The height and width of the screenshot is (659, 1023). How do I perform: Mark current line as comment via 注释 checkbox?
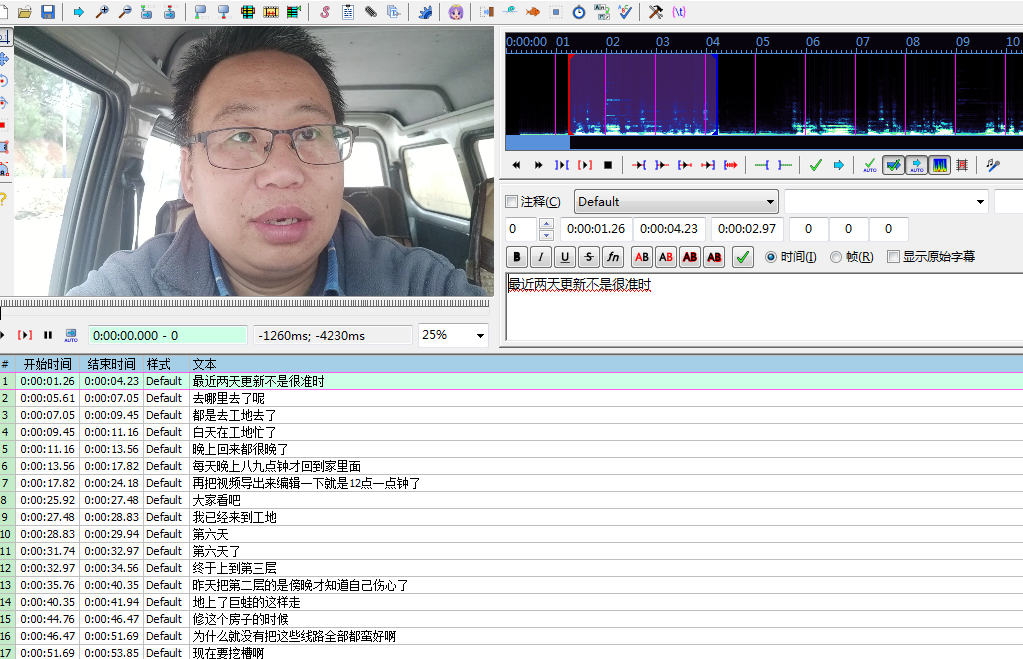(x=510, y=201)
